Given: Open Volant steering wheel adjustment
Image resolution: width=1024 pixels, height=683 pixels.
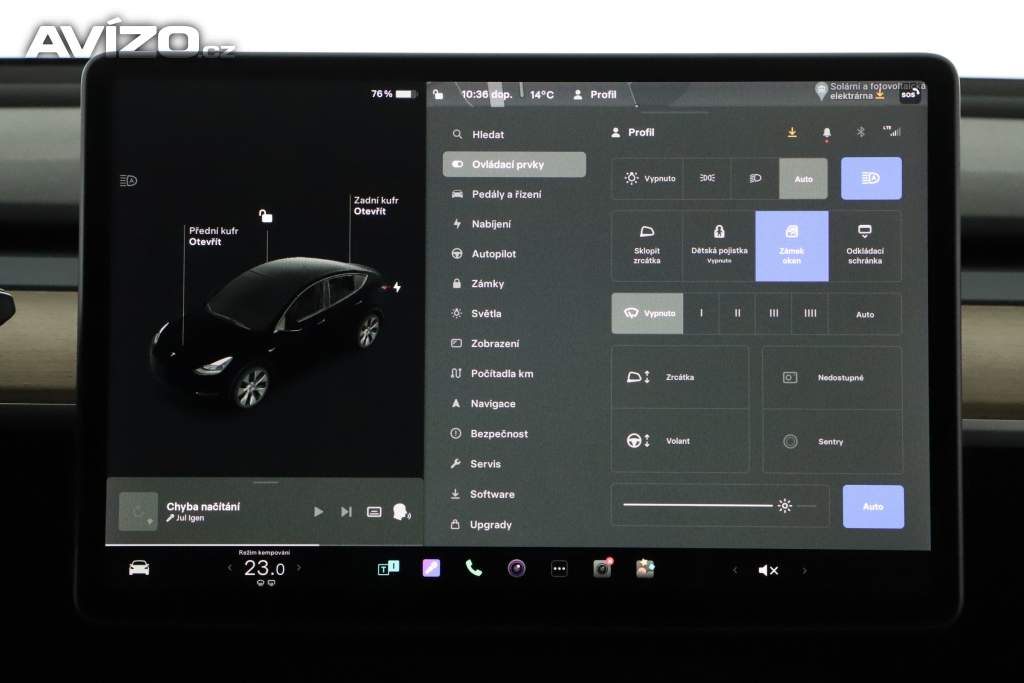Looking at the screenshot, I should (x=680, y=441).
